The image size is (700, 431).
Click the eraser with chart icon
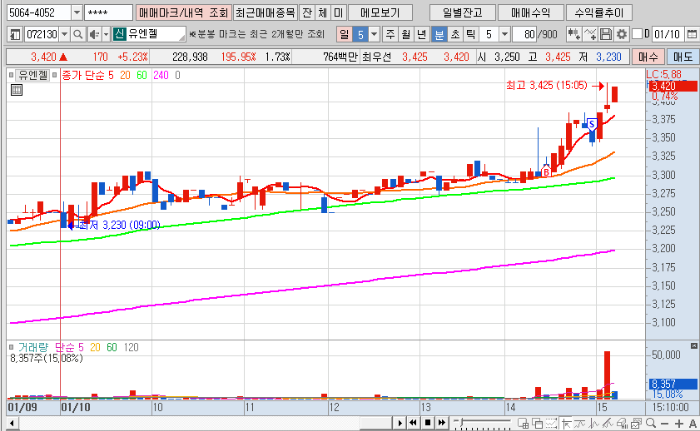tap(622, 423)
